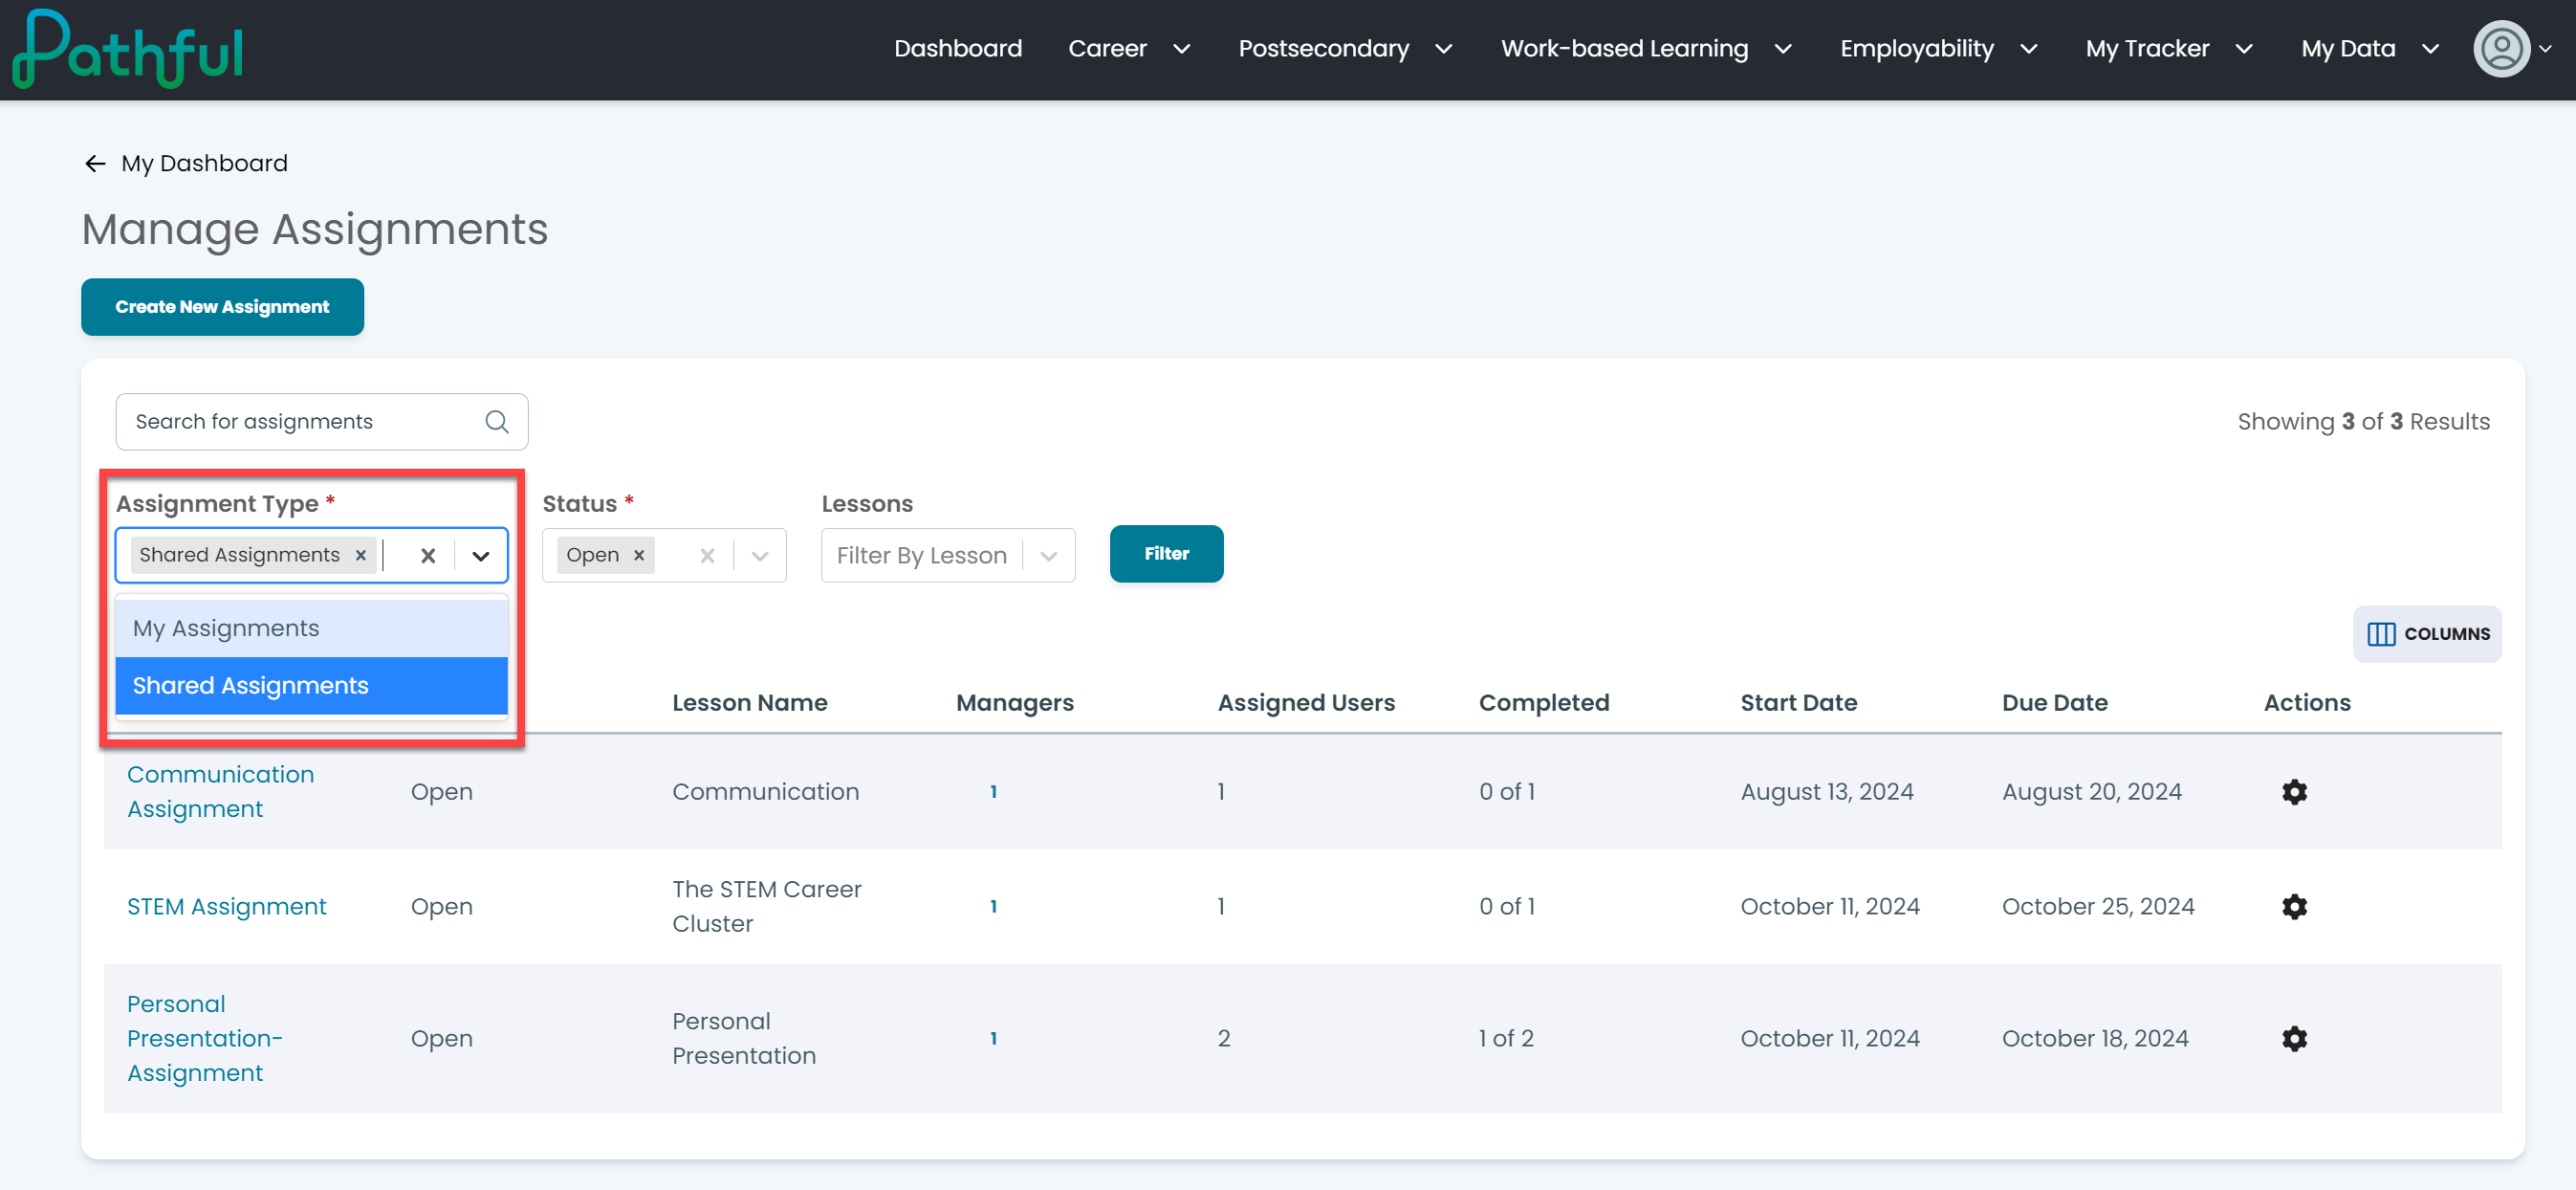Click the 'Personal Presentation' lesson name cell

coord(744,1039)
